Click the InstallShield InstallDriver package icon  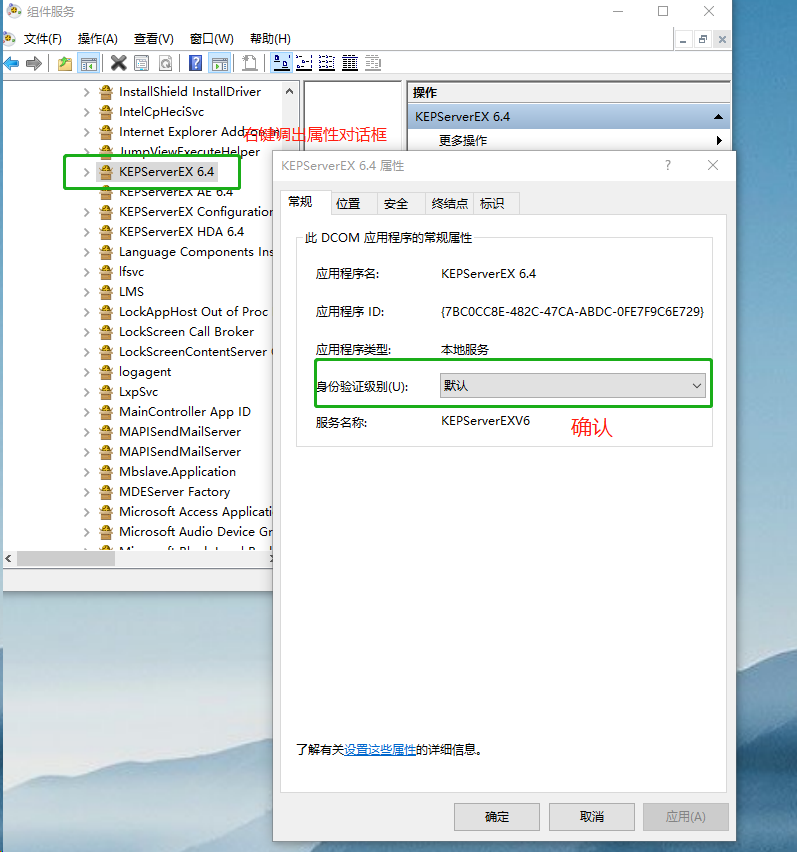click(105, 92)
